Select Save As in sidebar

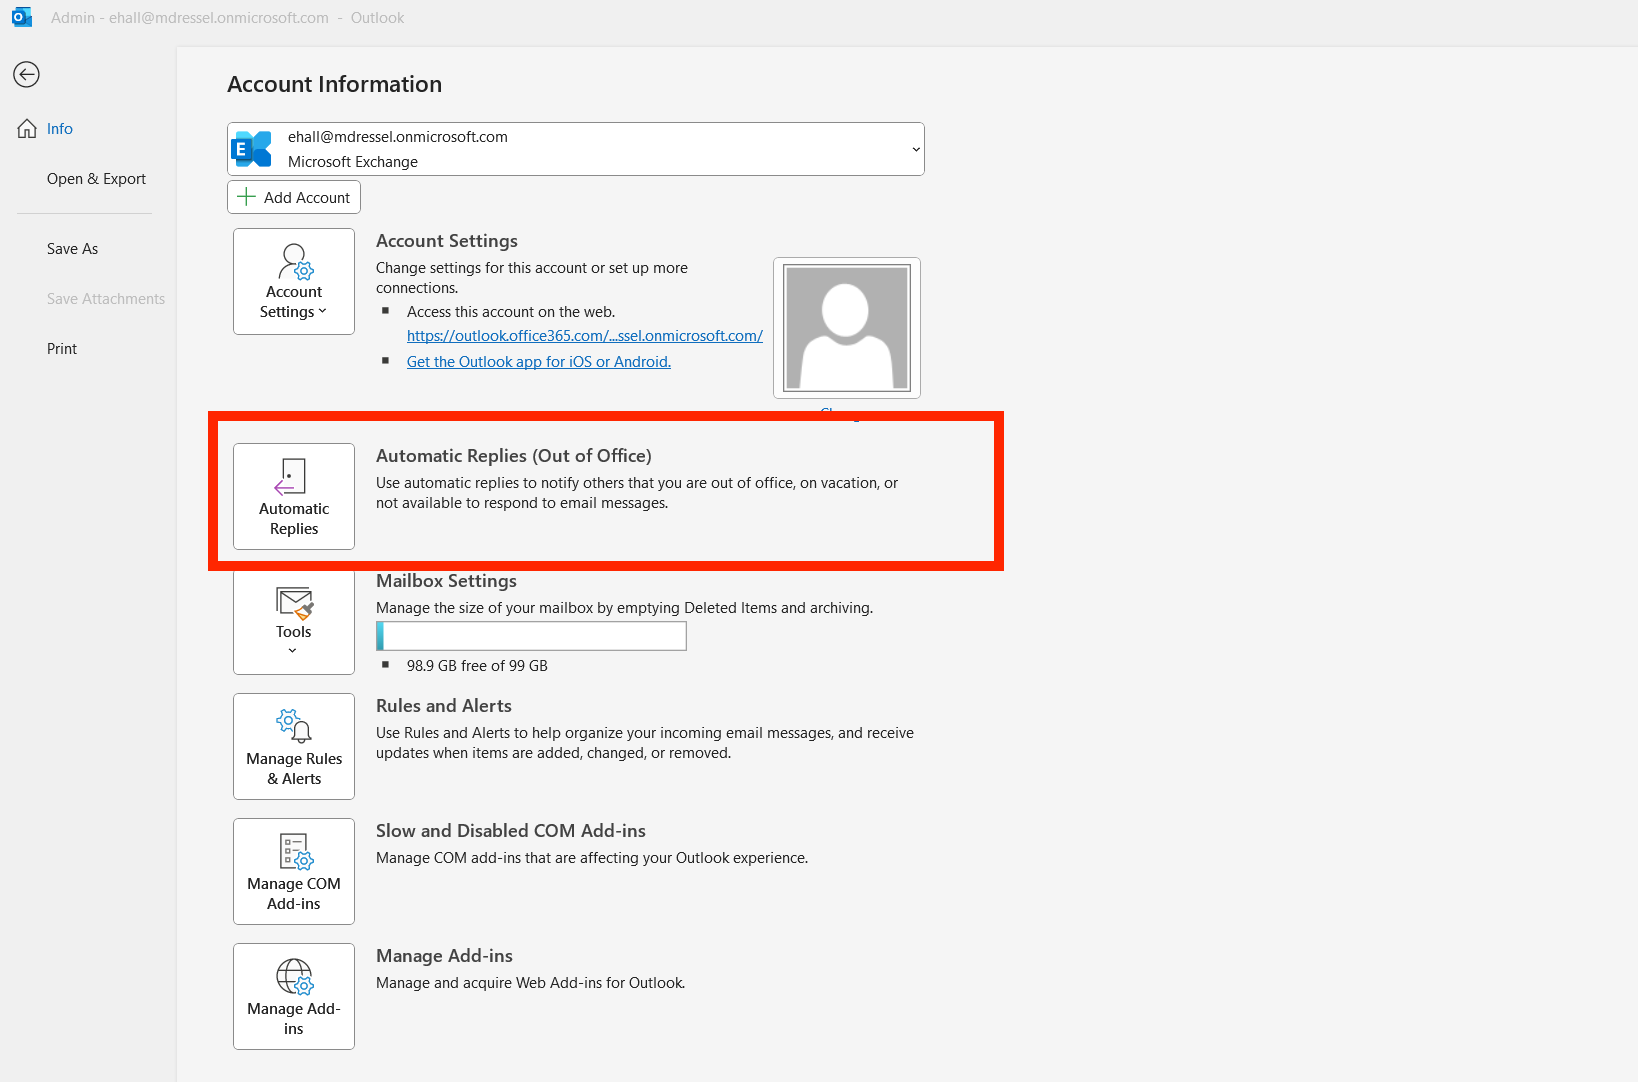[73, 249]
